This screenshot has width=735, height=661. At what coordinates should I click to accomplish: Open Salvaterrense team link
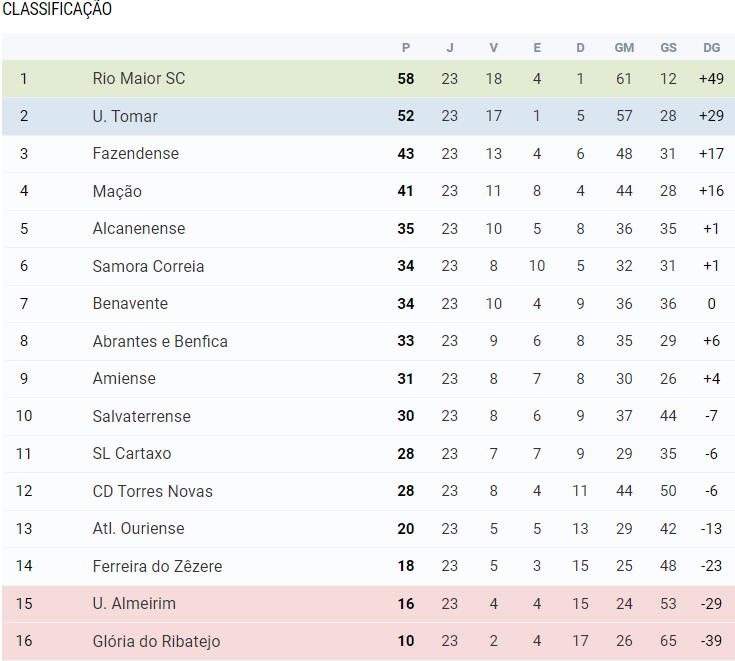coord(141,416)
